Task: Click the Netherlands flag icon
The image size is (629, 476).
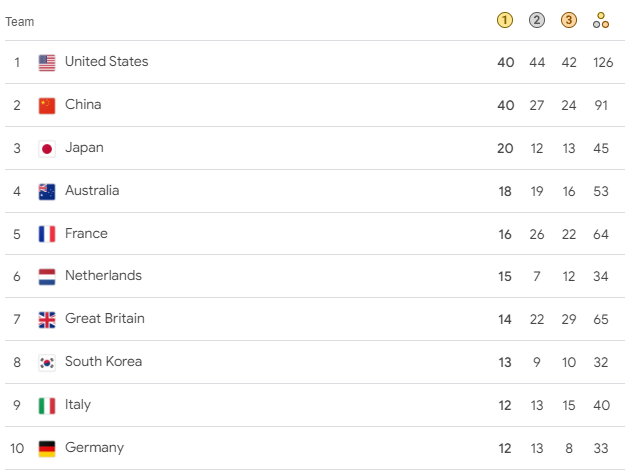Action: coord(47,277)
